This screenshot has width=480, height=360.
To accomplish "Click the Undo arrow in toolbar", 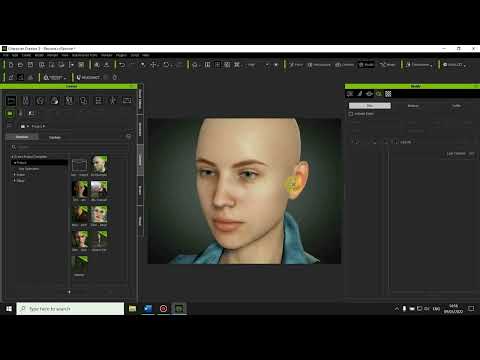I will 122,65.
